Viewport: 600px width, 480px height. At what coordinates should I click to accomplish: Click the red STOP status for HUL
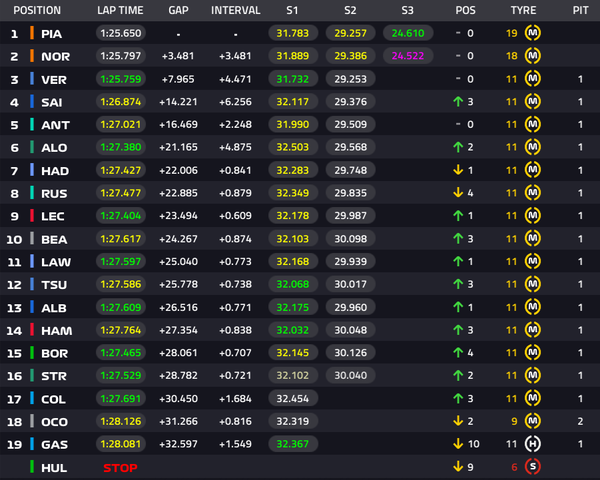(x=120, y=468)
